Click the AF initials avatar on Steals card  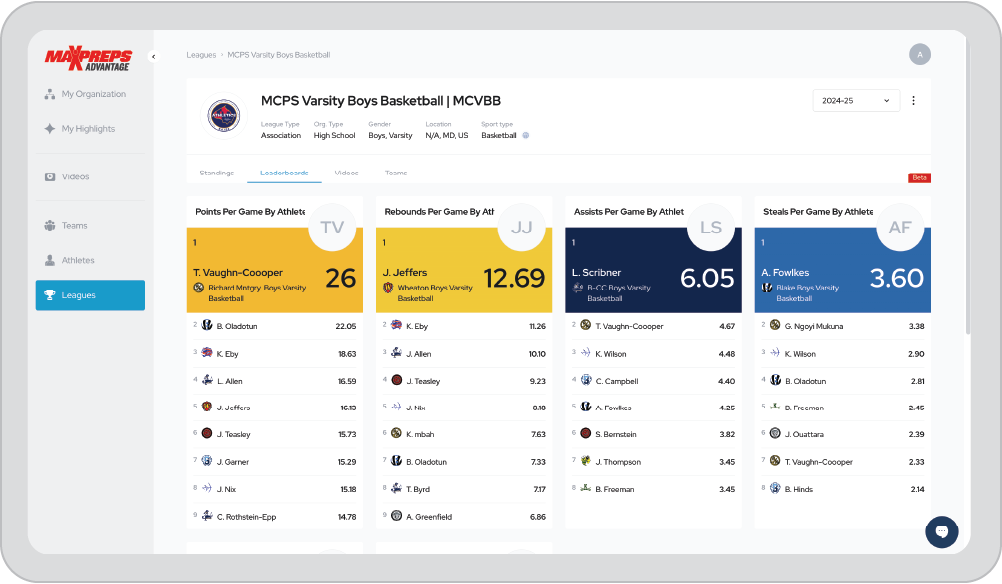coord(899,227)
